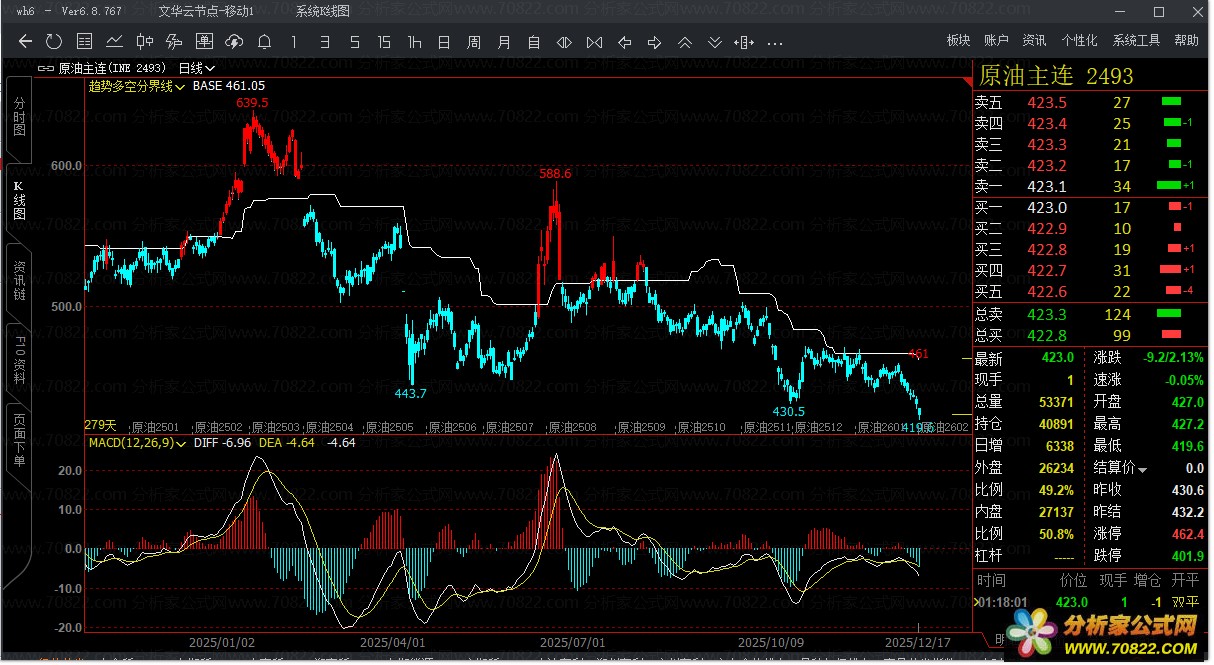Open the quote list icon in the toolbar

click(x=84, y=42)
